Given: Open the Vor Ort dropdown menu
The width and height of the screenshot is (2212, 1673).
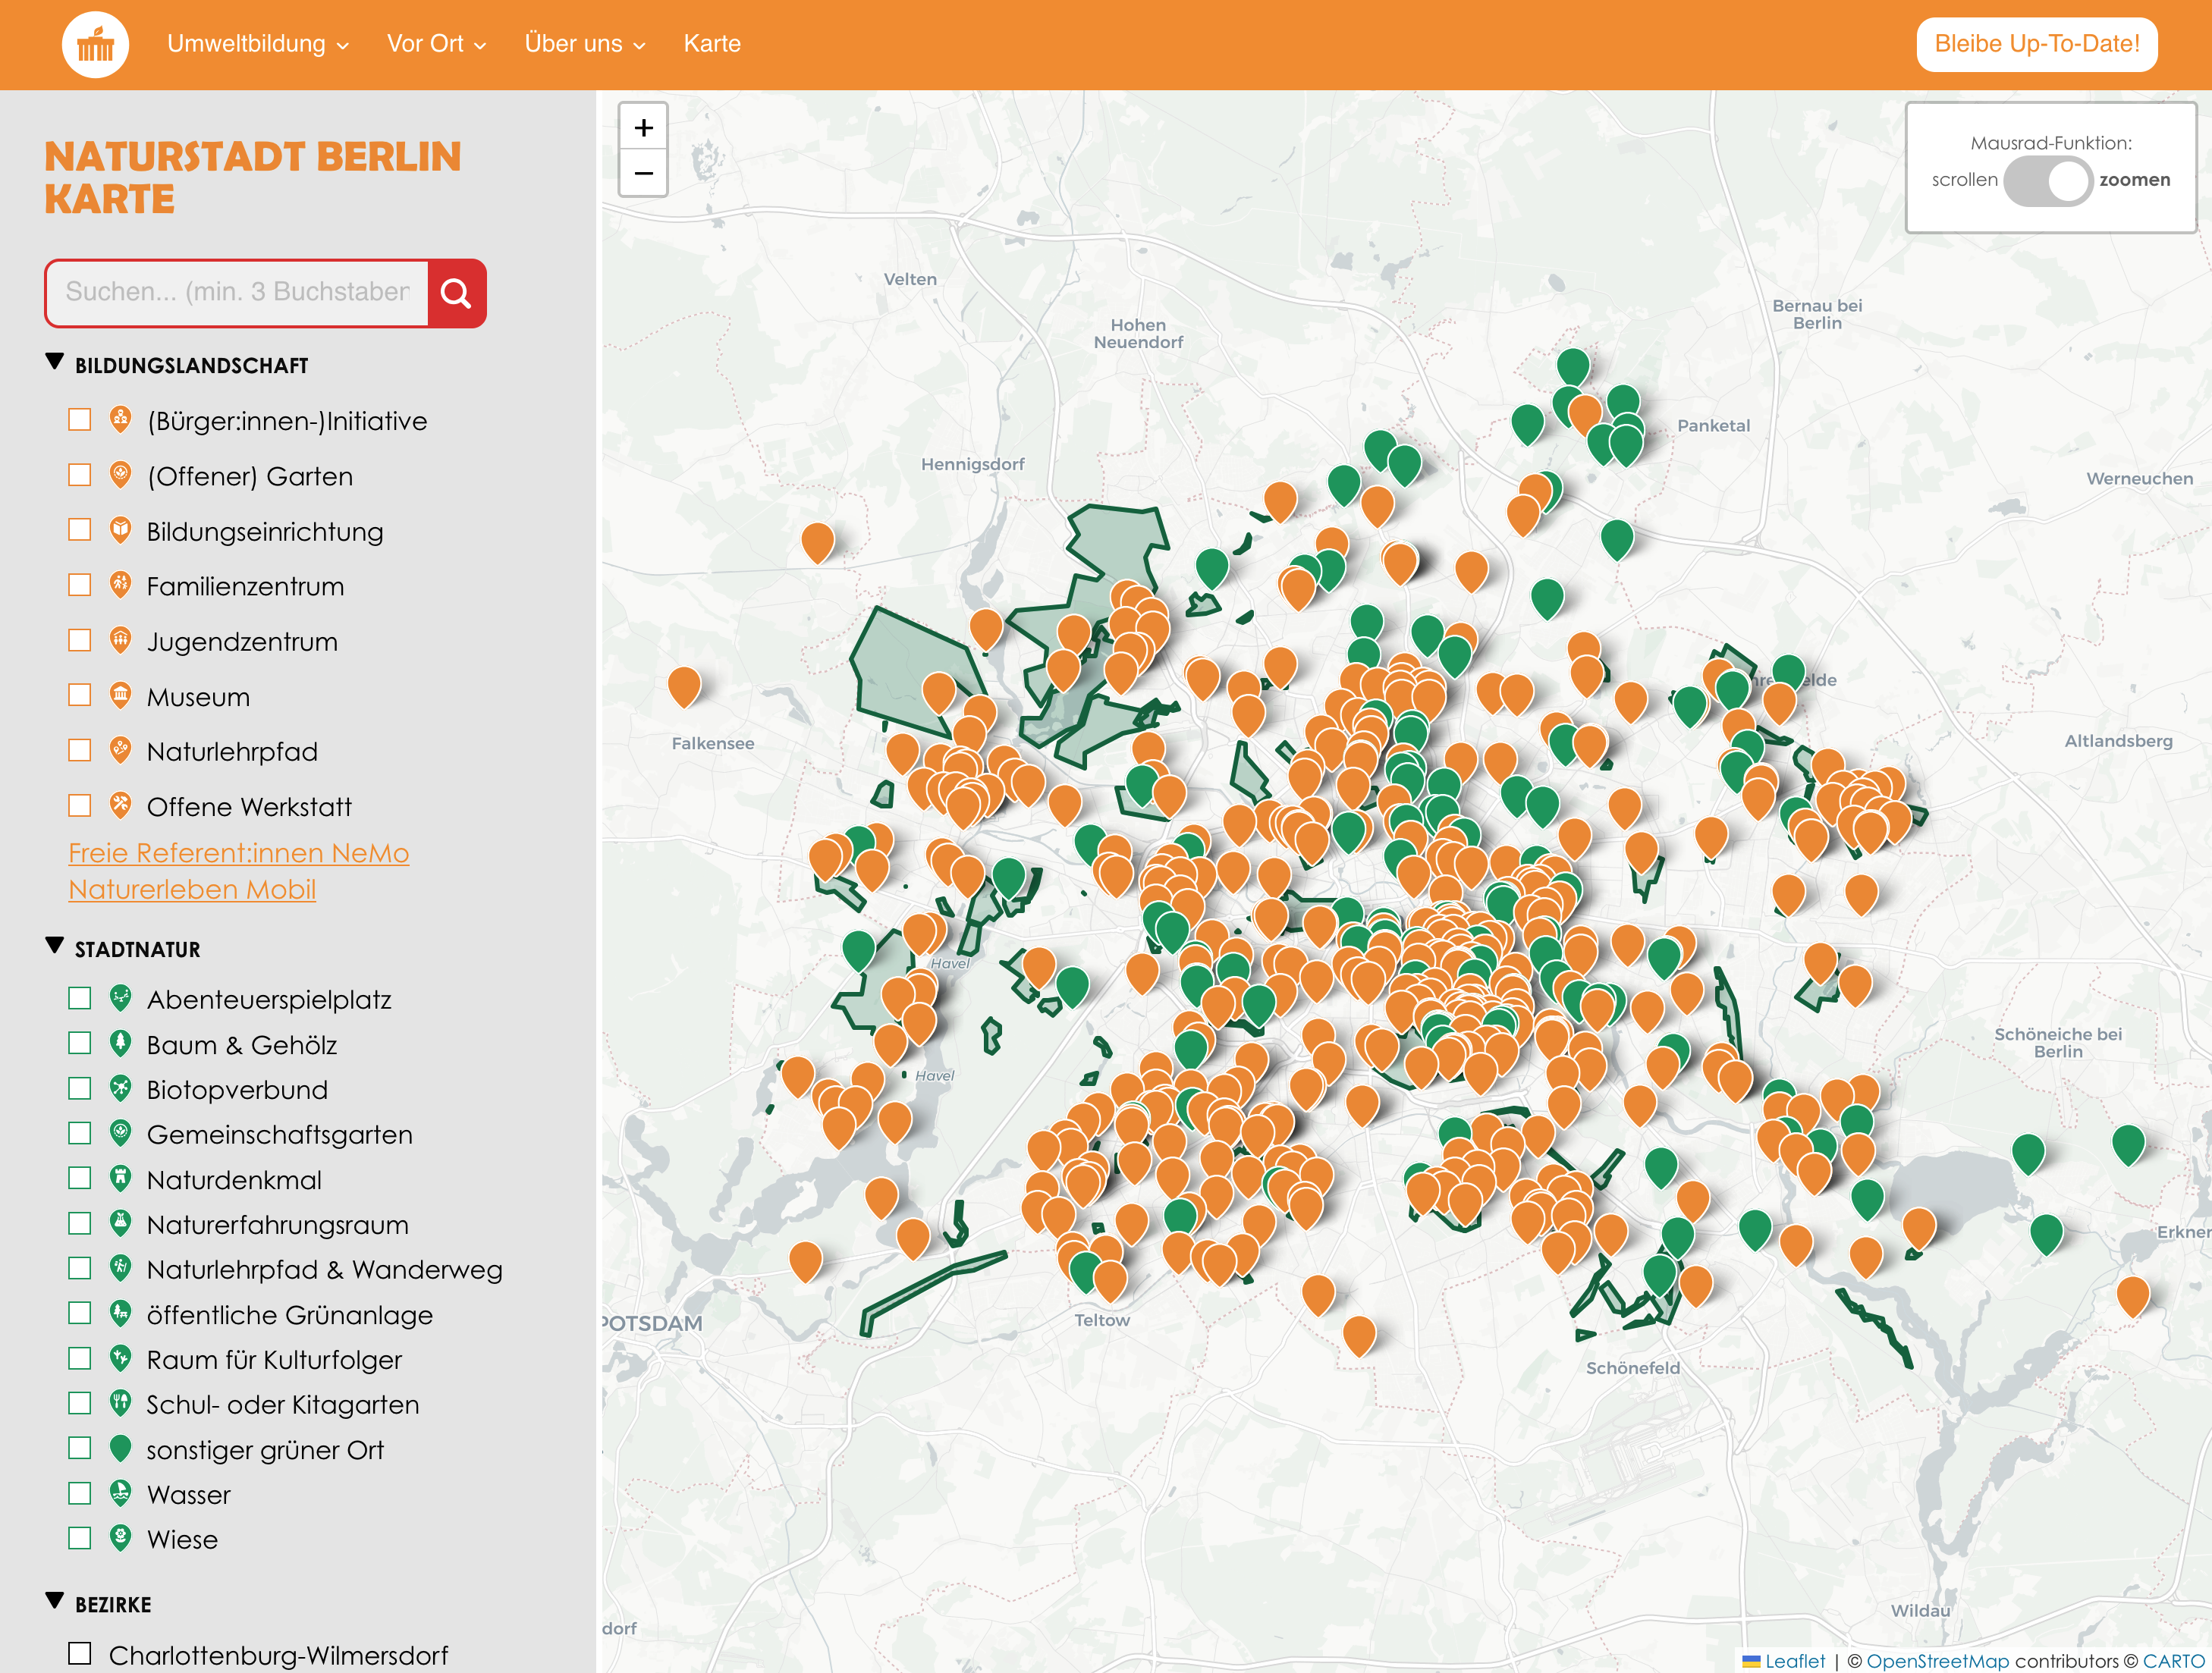Looking at the screenshot, I should [x=436, y=44].
